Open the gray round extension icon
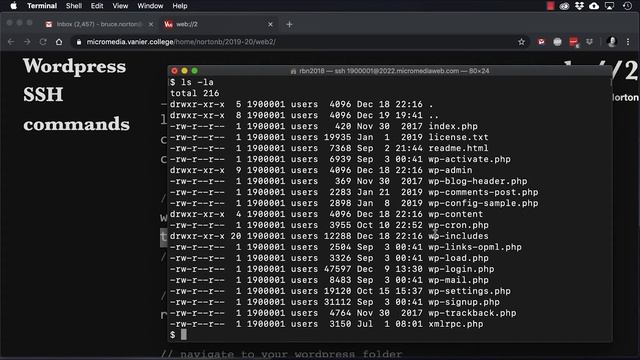The width and height of the screenshot is (640, 360). [557, 42]
